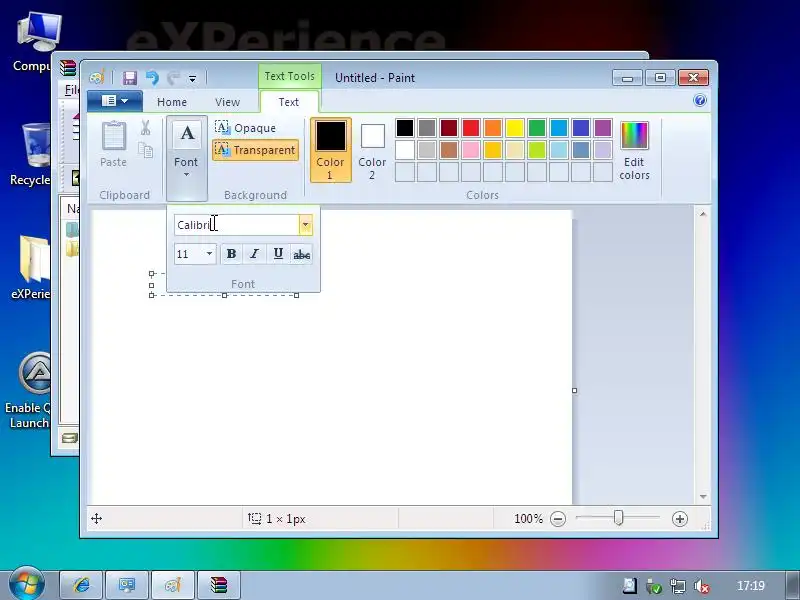Toggle Italic text formatting
This screenshot has height=600, width=800.
click(x=255, y=254)
